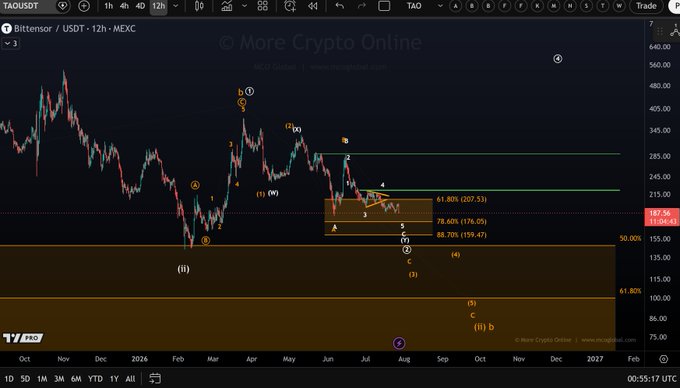Open chart settings gear icon
This screenshot has height=388, width=680.
coord(664,359)
